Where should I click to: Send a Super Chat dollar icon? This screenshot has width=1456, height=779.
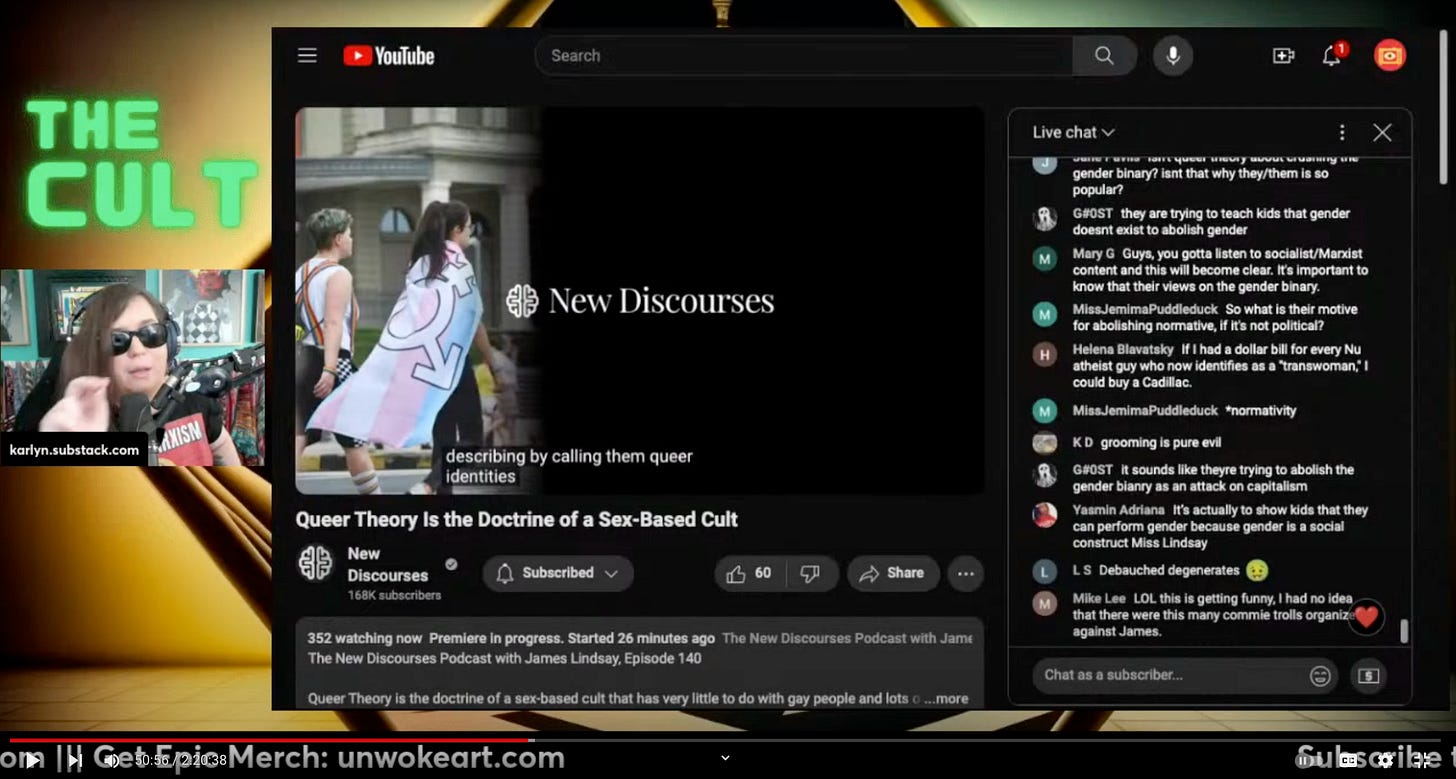(x=1369, y=676)
